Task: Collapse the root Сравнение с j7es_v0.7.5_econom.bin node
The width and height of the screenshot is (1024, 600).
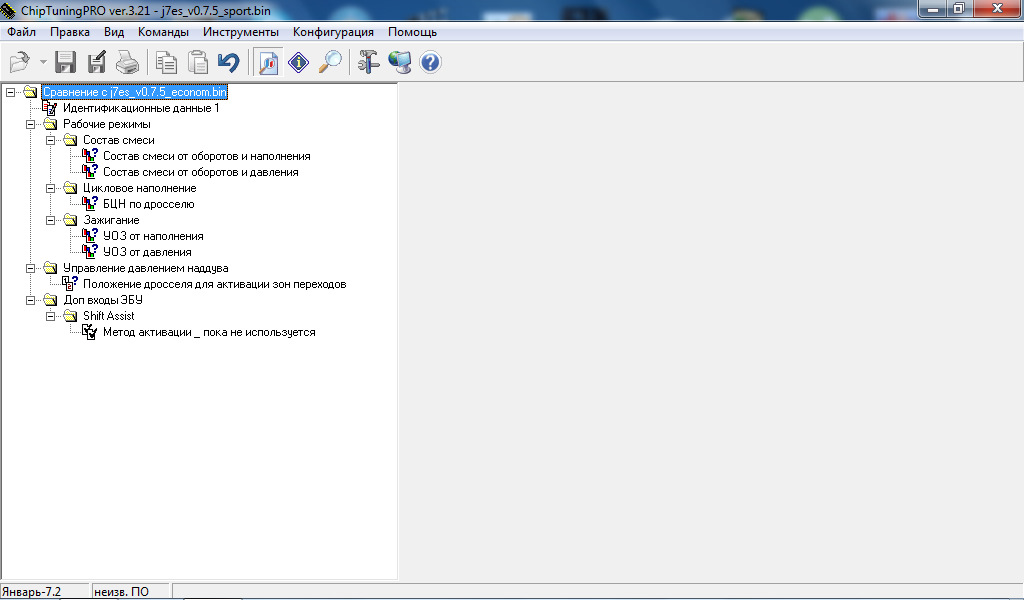Action: point(10,92)
